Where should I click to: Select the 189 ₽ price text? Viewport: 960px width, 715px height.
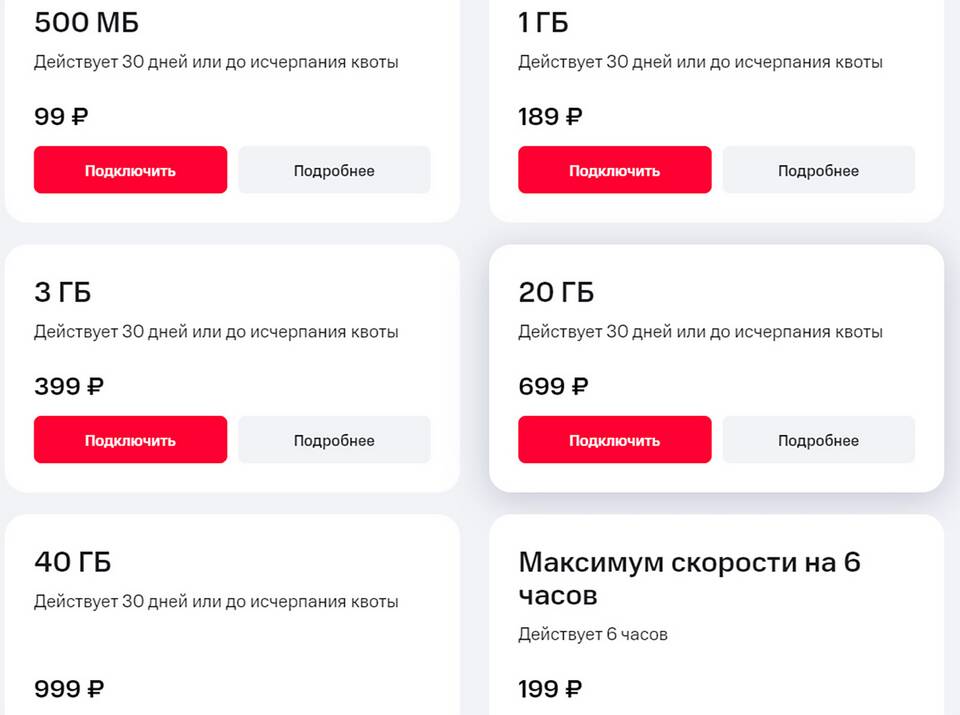click(550, 116)
